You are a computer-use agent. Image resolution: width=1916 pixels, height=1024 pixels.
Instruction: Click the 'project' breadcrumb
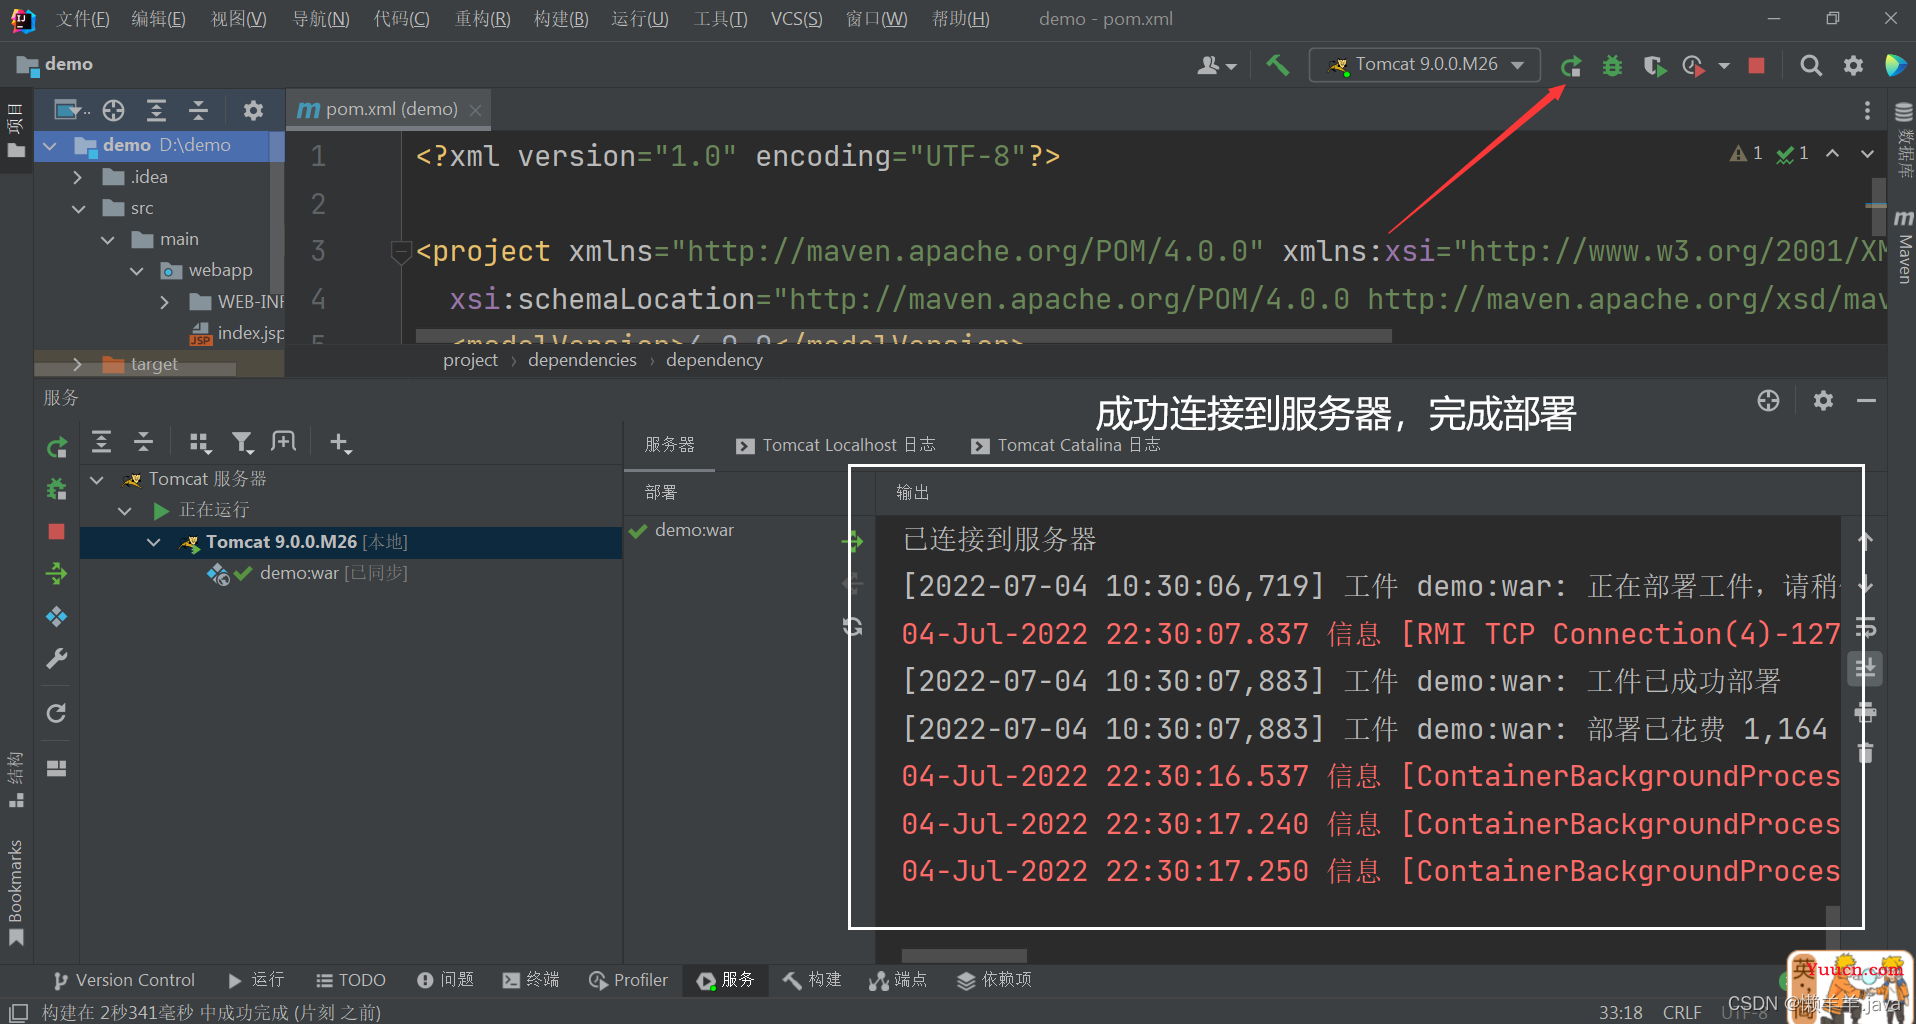tap(470, 360)
